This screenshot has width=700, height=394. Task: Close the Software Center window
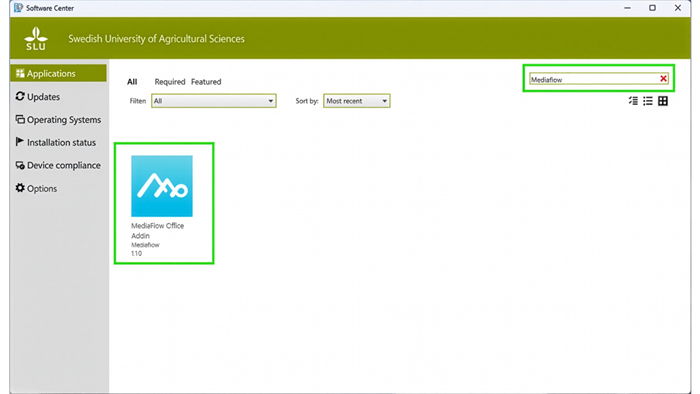pyautogui.click(x=678, y=8)
